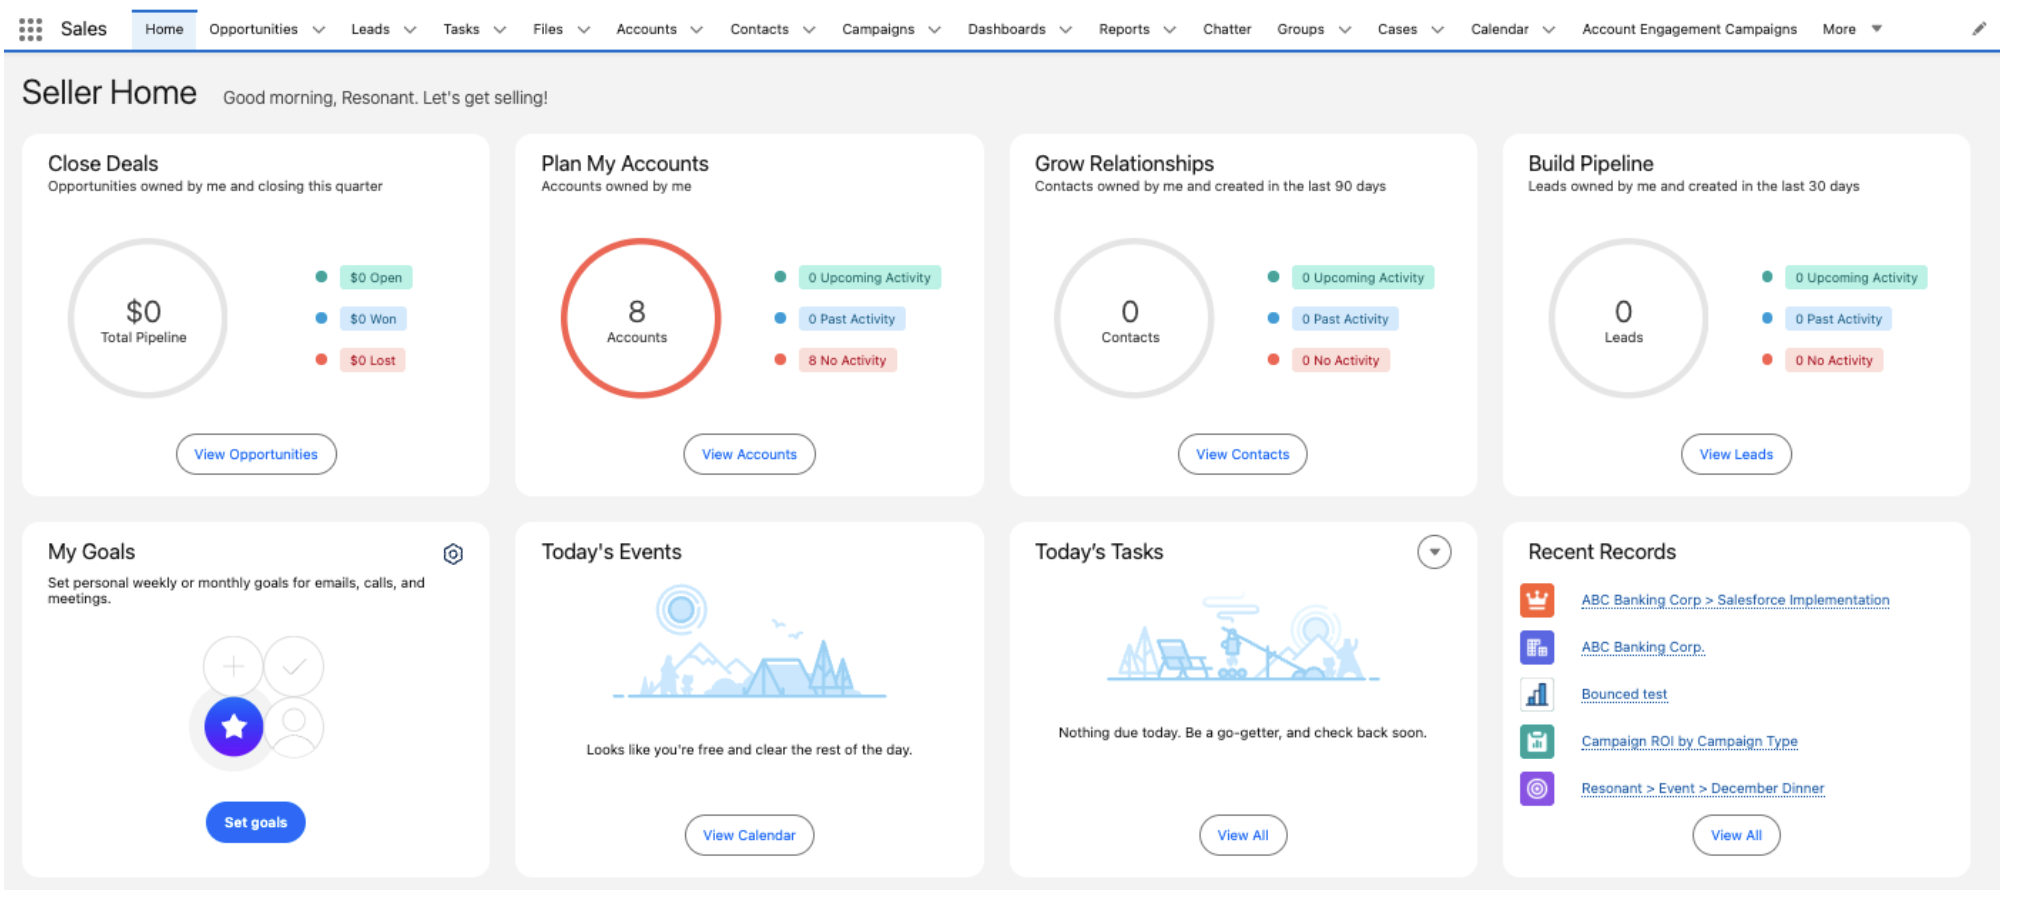Expand the More navigation menu
This screenshot has width=2038, height=908.
[x=1851, y=29]
